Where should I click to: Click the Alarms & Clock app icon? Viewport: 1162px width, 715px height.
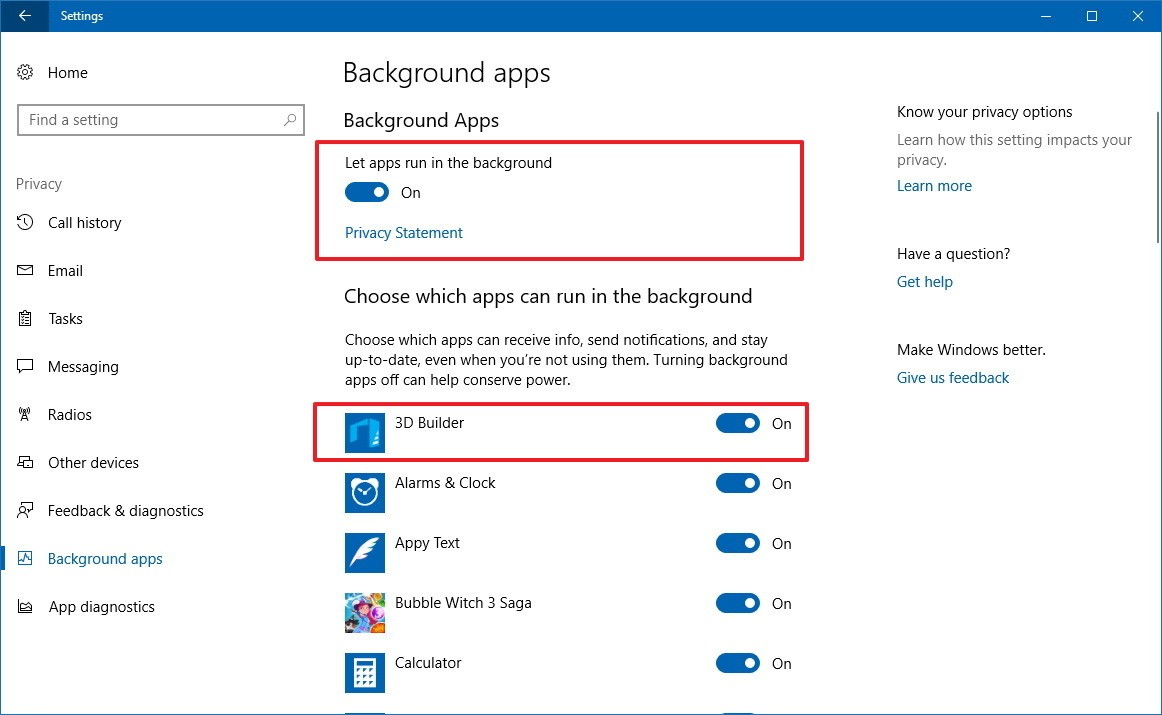click(364, 493)
